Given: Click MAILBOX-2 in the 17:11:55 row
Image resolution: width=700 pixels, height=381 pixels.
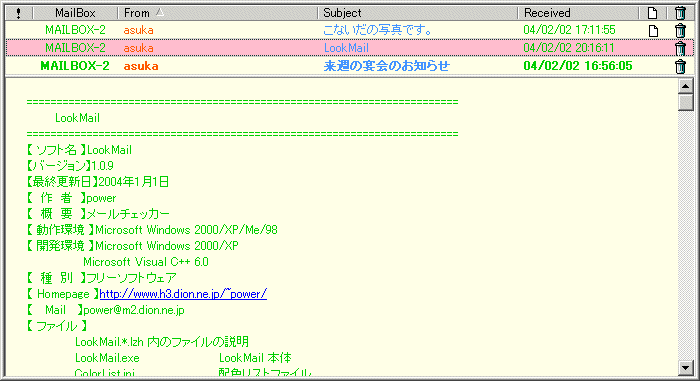Looking at the screenshot, I should click(x=75, y=30).
